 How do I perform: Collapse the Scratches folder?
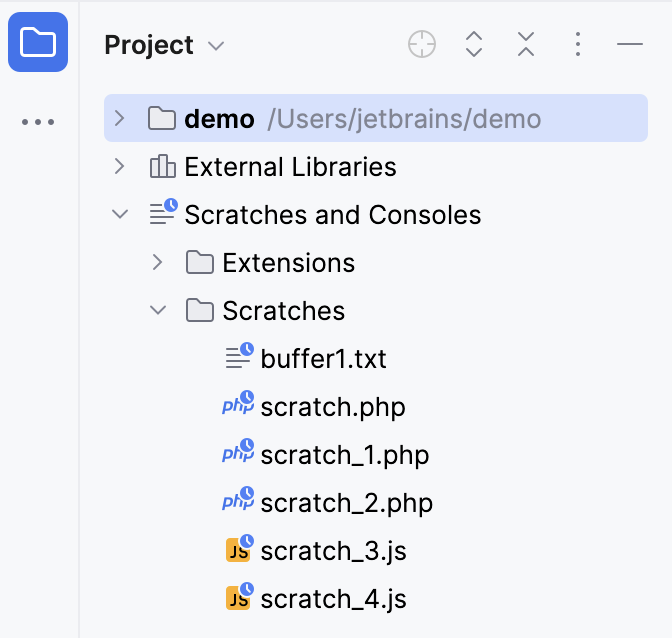tap(158, 310)
